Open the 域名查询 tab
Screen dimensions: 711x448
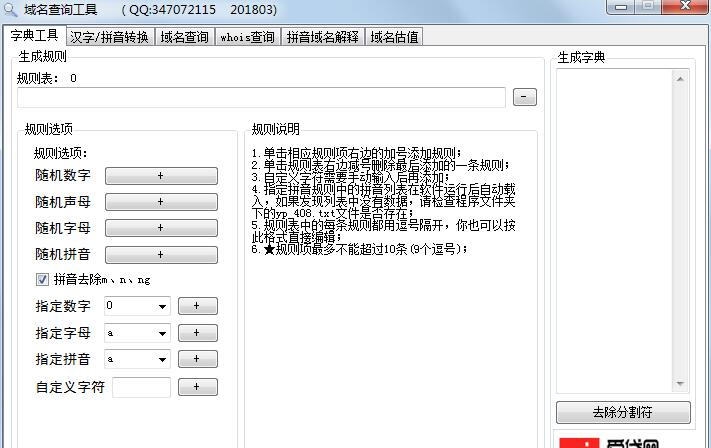[x=185, y=37]
